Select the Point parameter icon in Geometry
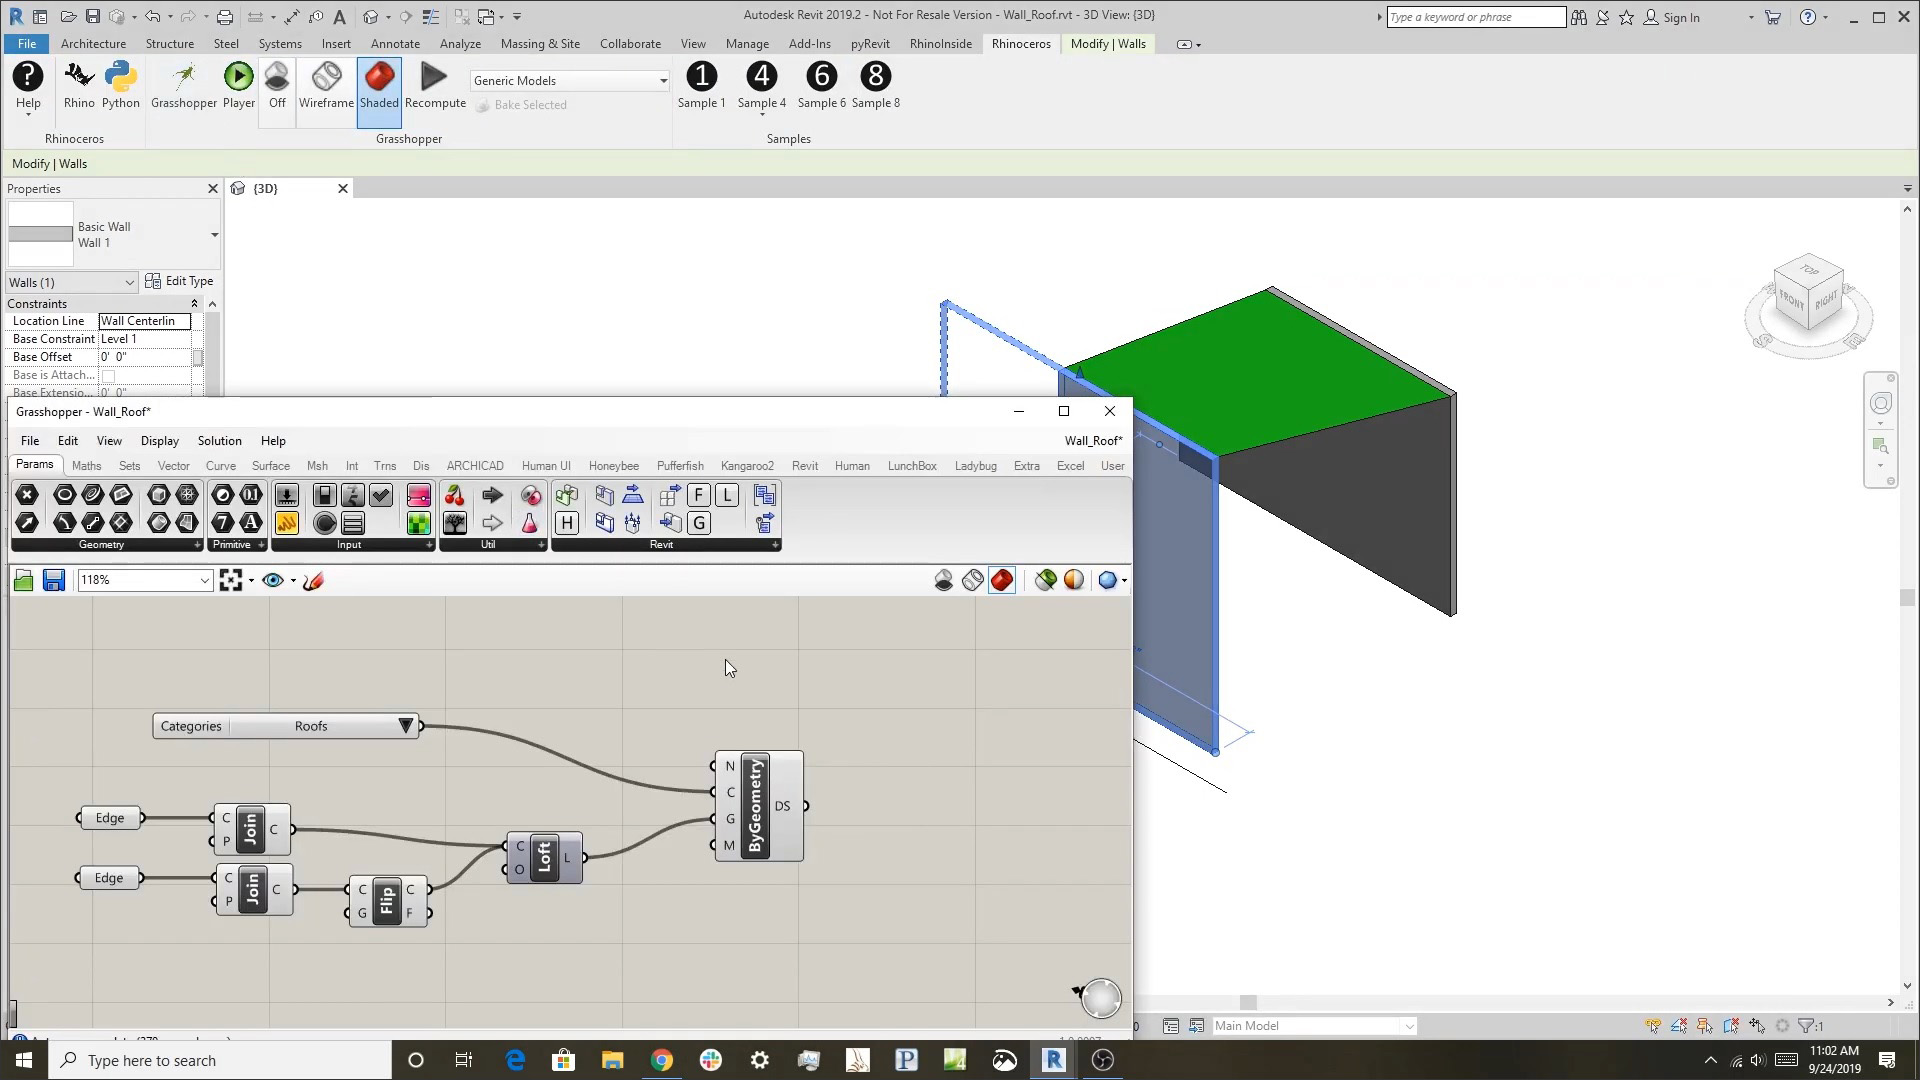Viewport: 1920px width, 1080px height. coord(27,494)
